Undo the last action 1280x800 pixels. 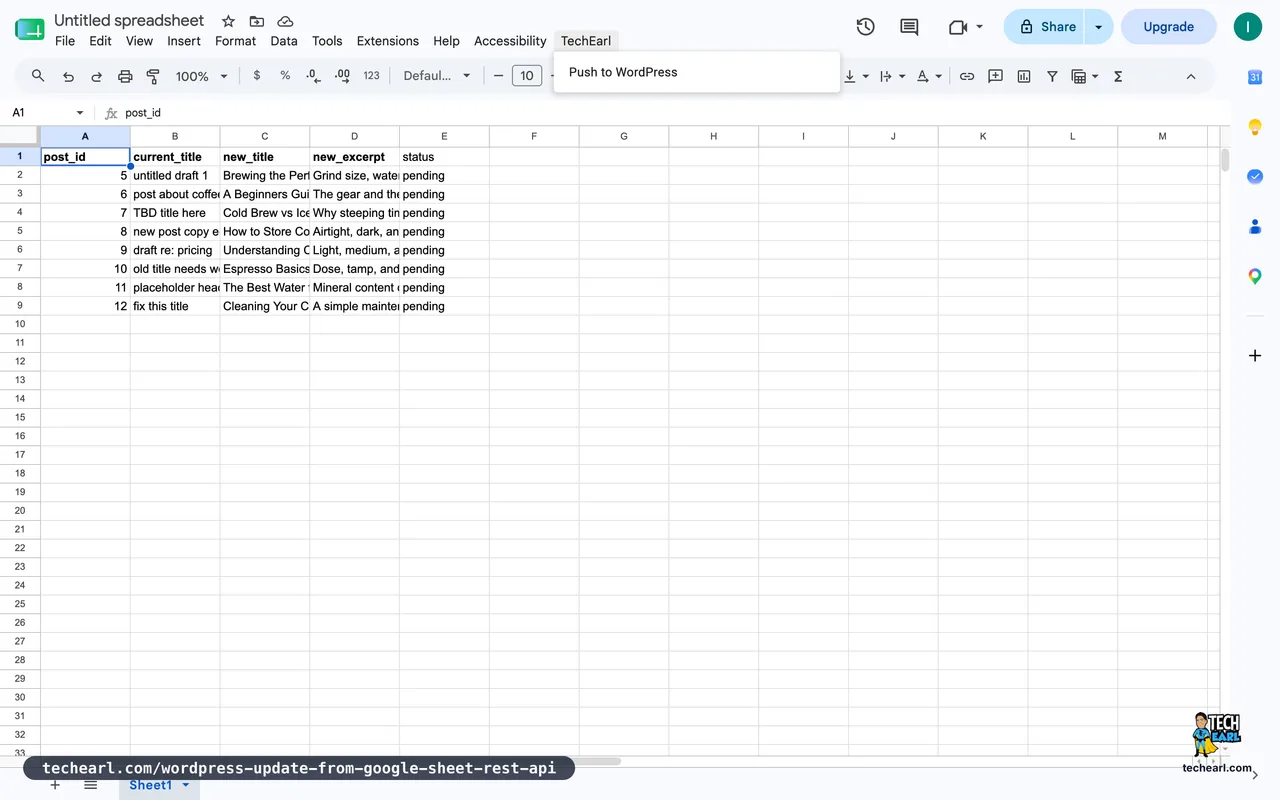(68, 76)
